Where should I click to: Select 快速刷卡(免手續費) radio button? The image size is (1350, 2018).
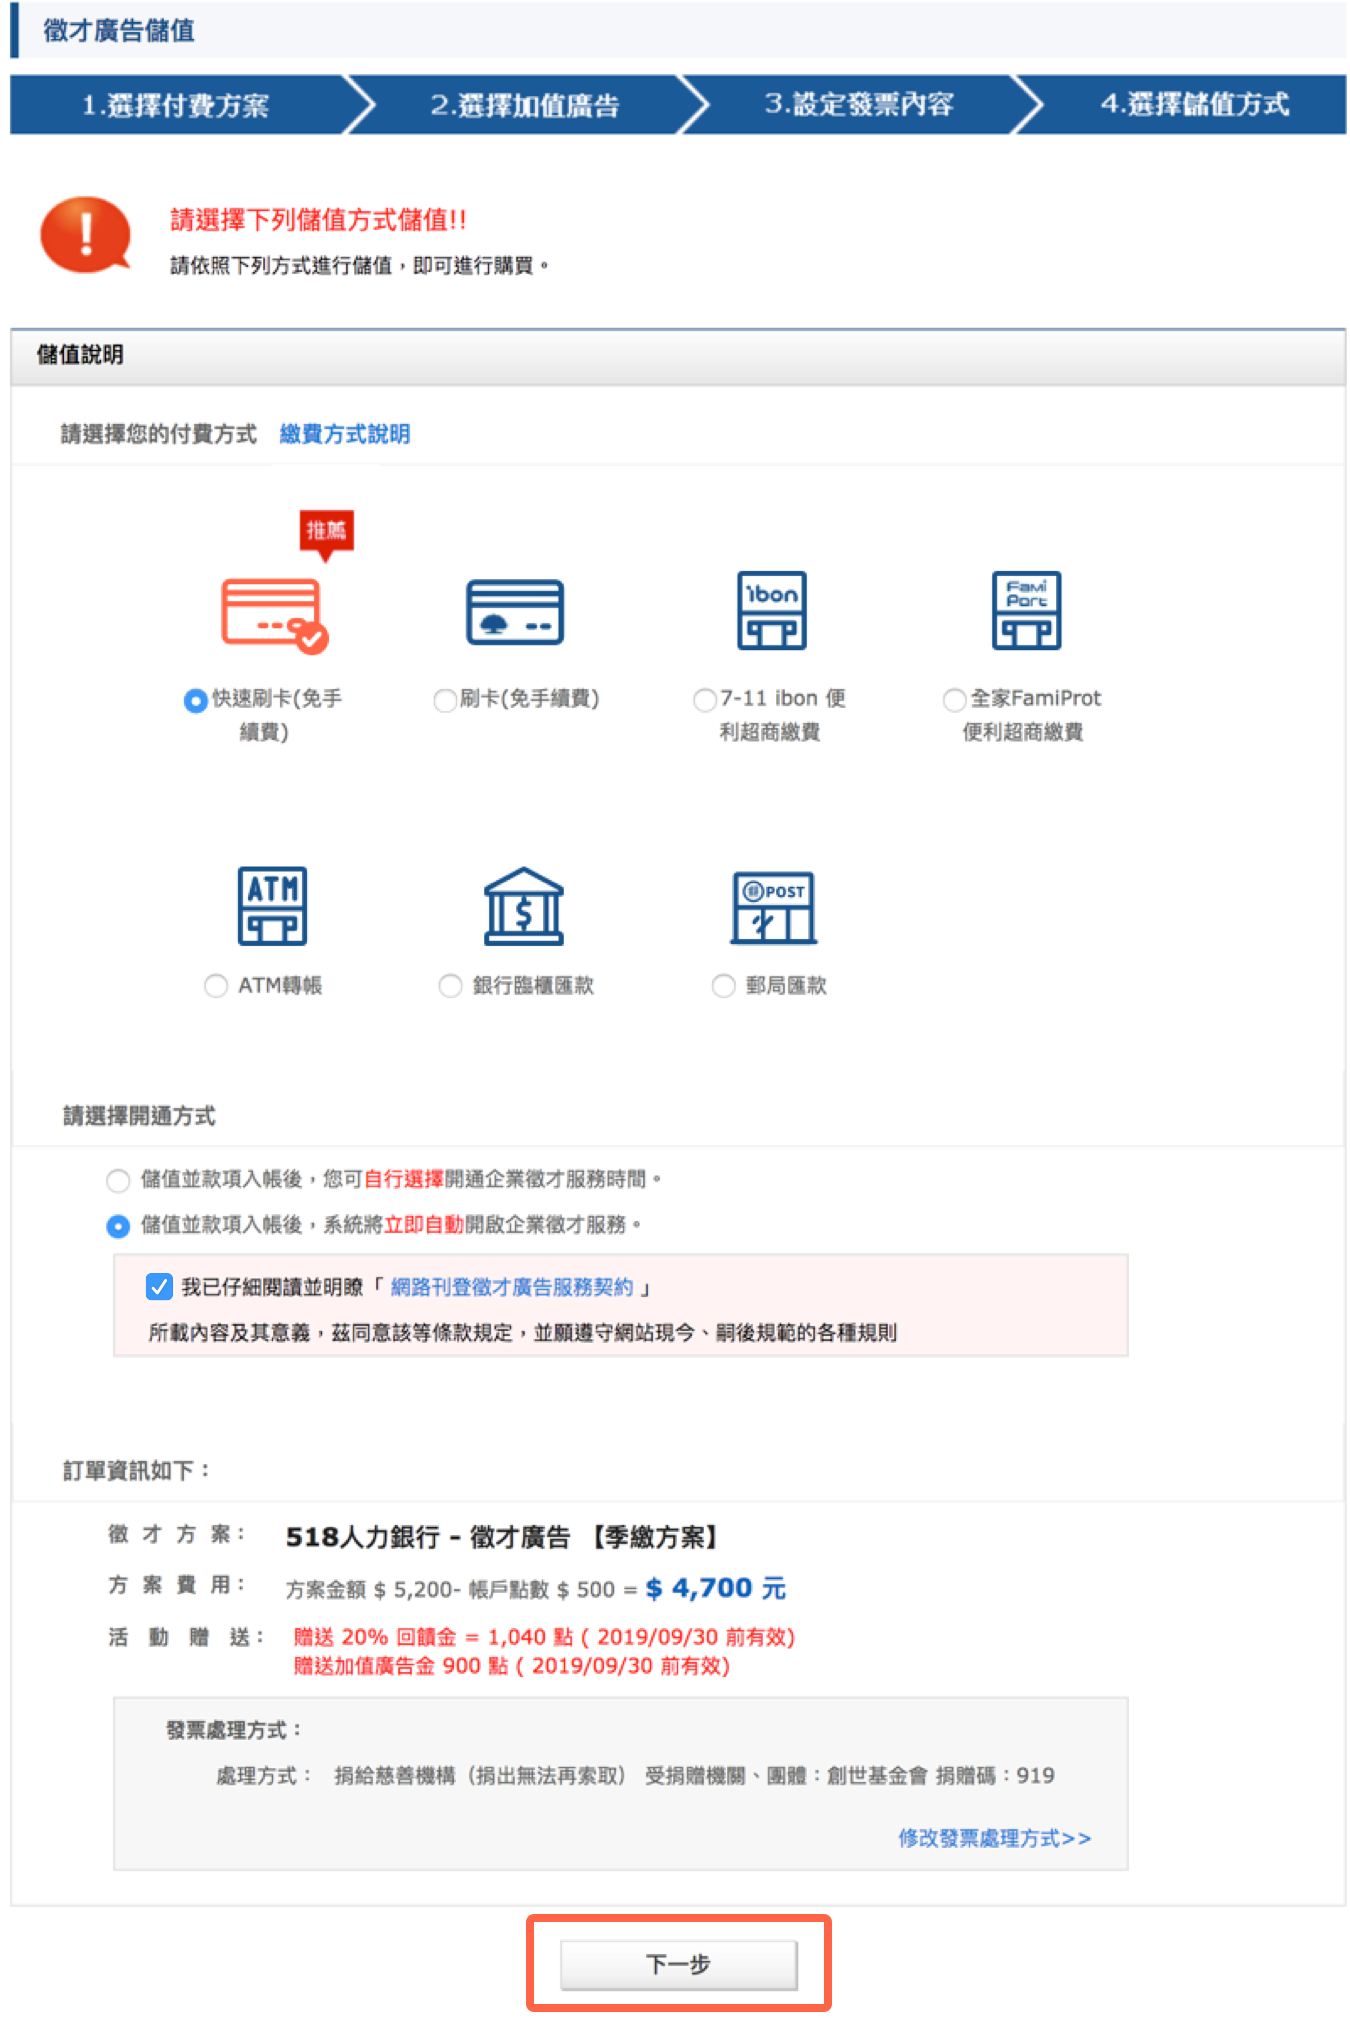coord(196,700)
